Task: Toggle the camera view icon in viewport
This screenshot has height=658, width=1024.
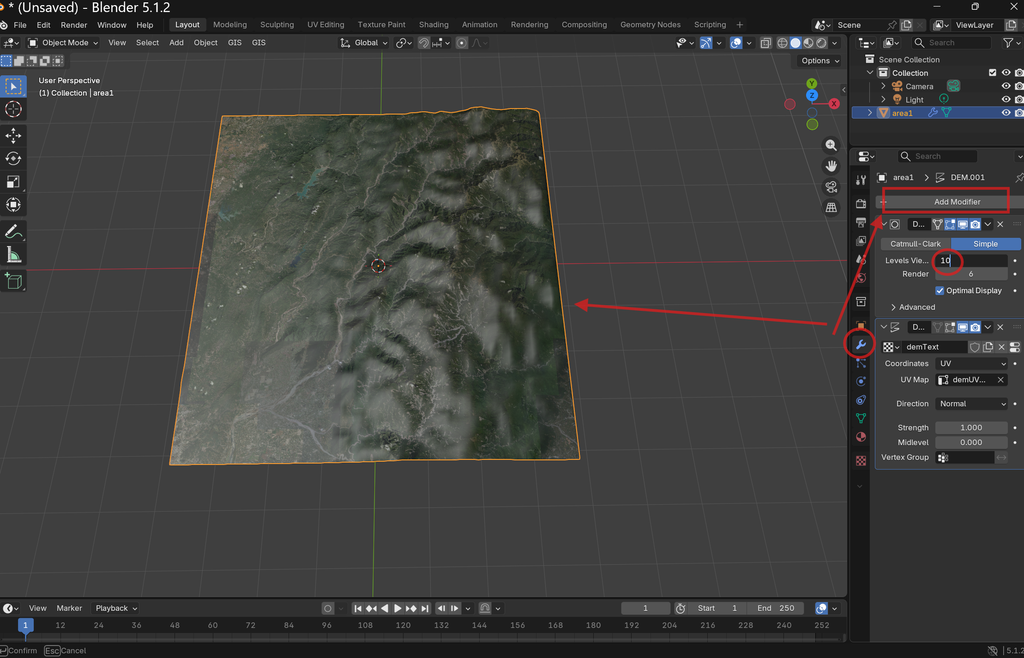Action: point(831,187)
